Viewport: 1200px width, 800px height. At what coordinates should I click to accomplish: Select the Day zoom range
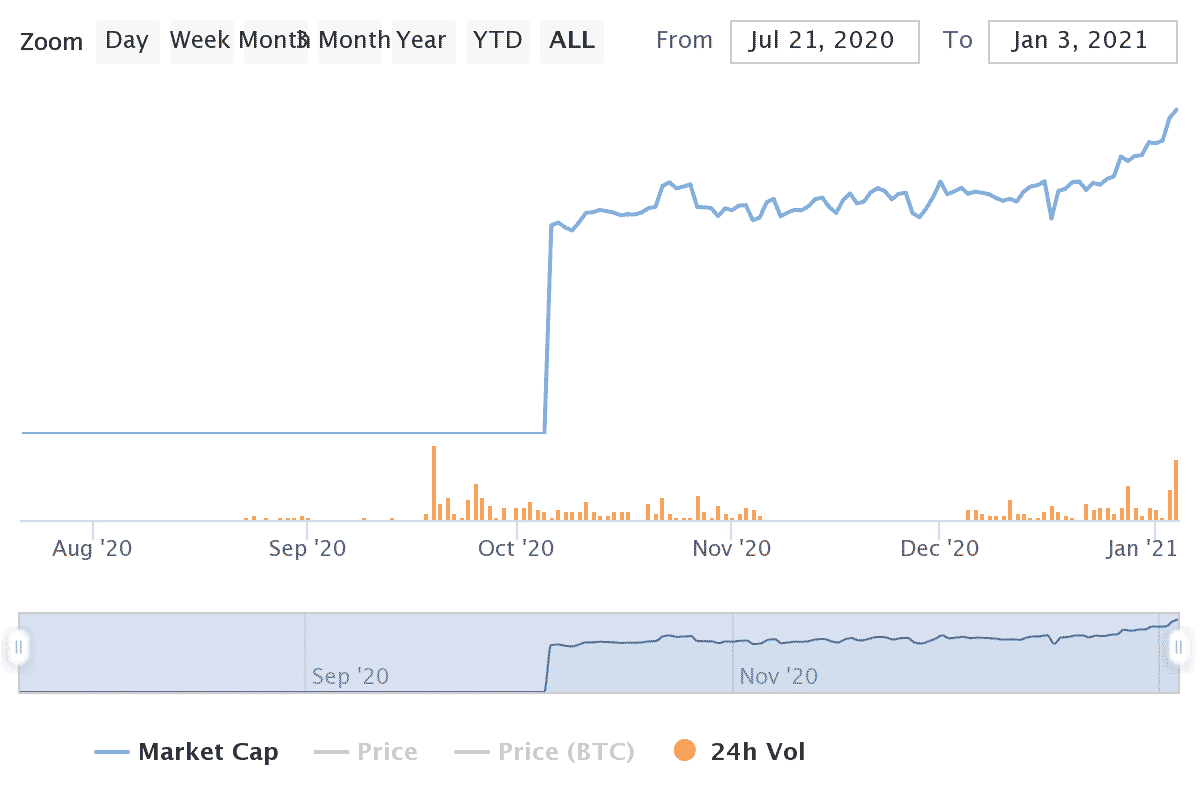[x=127, y=41]
